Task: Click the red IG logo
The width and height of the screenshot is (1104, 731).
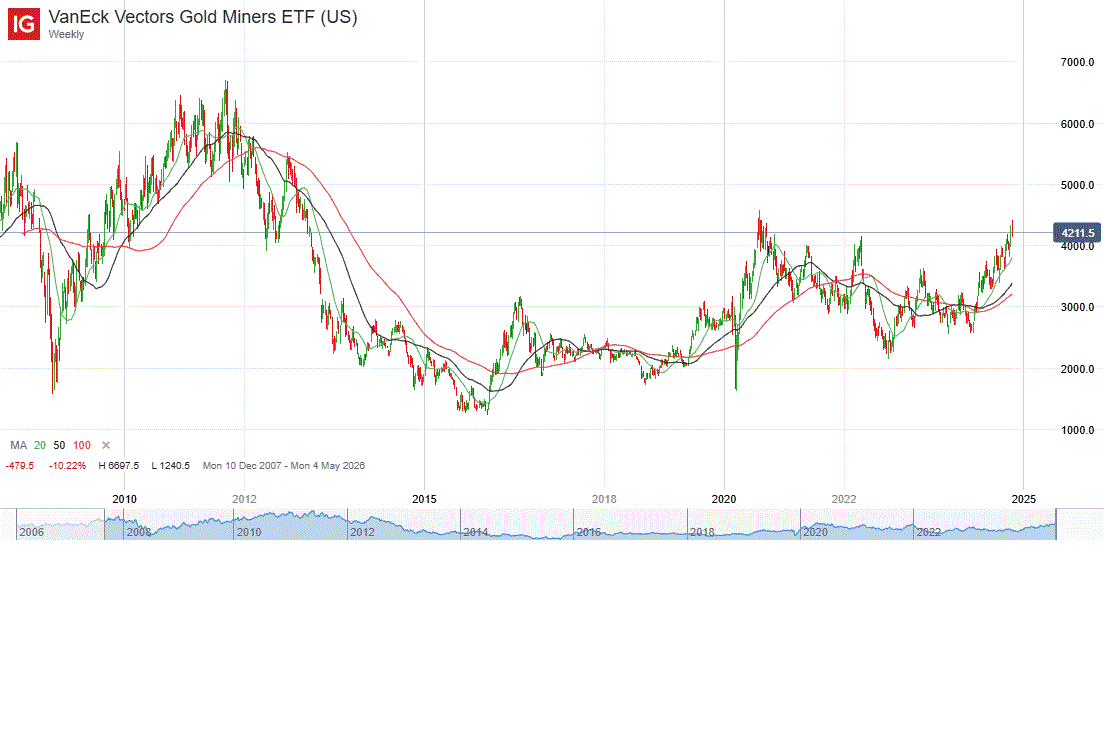Action: click(24, 24)
